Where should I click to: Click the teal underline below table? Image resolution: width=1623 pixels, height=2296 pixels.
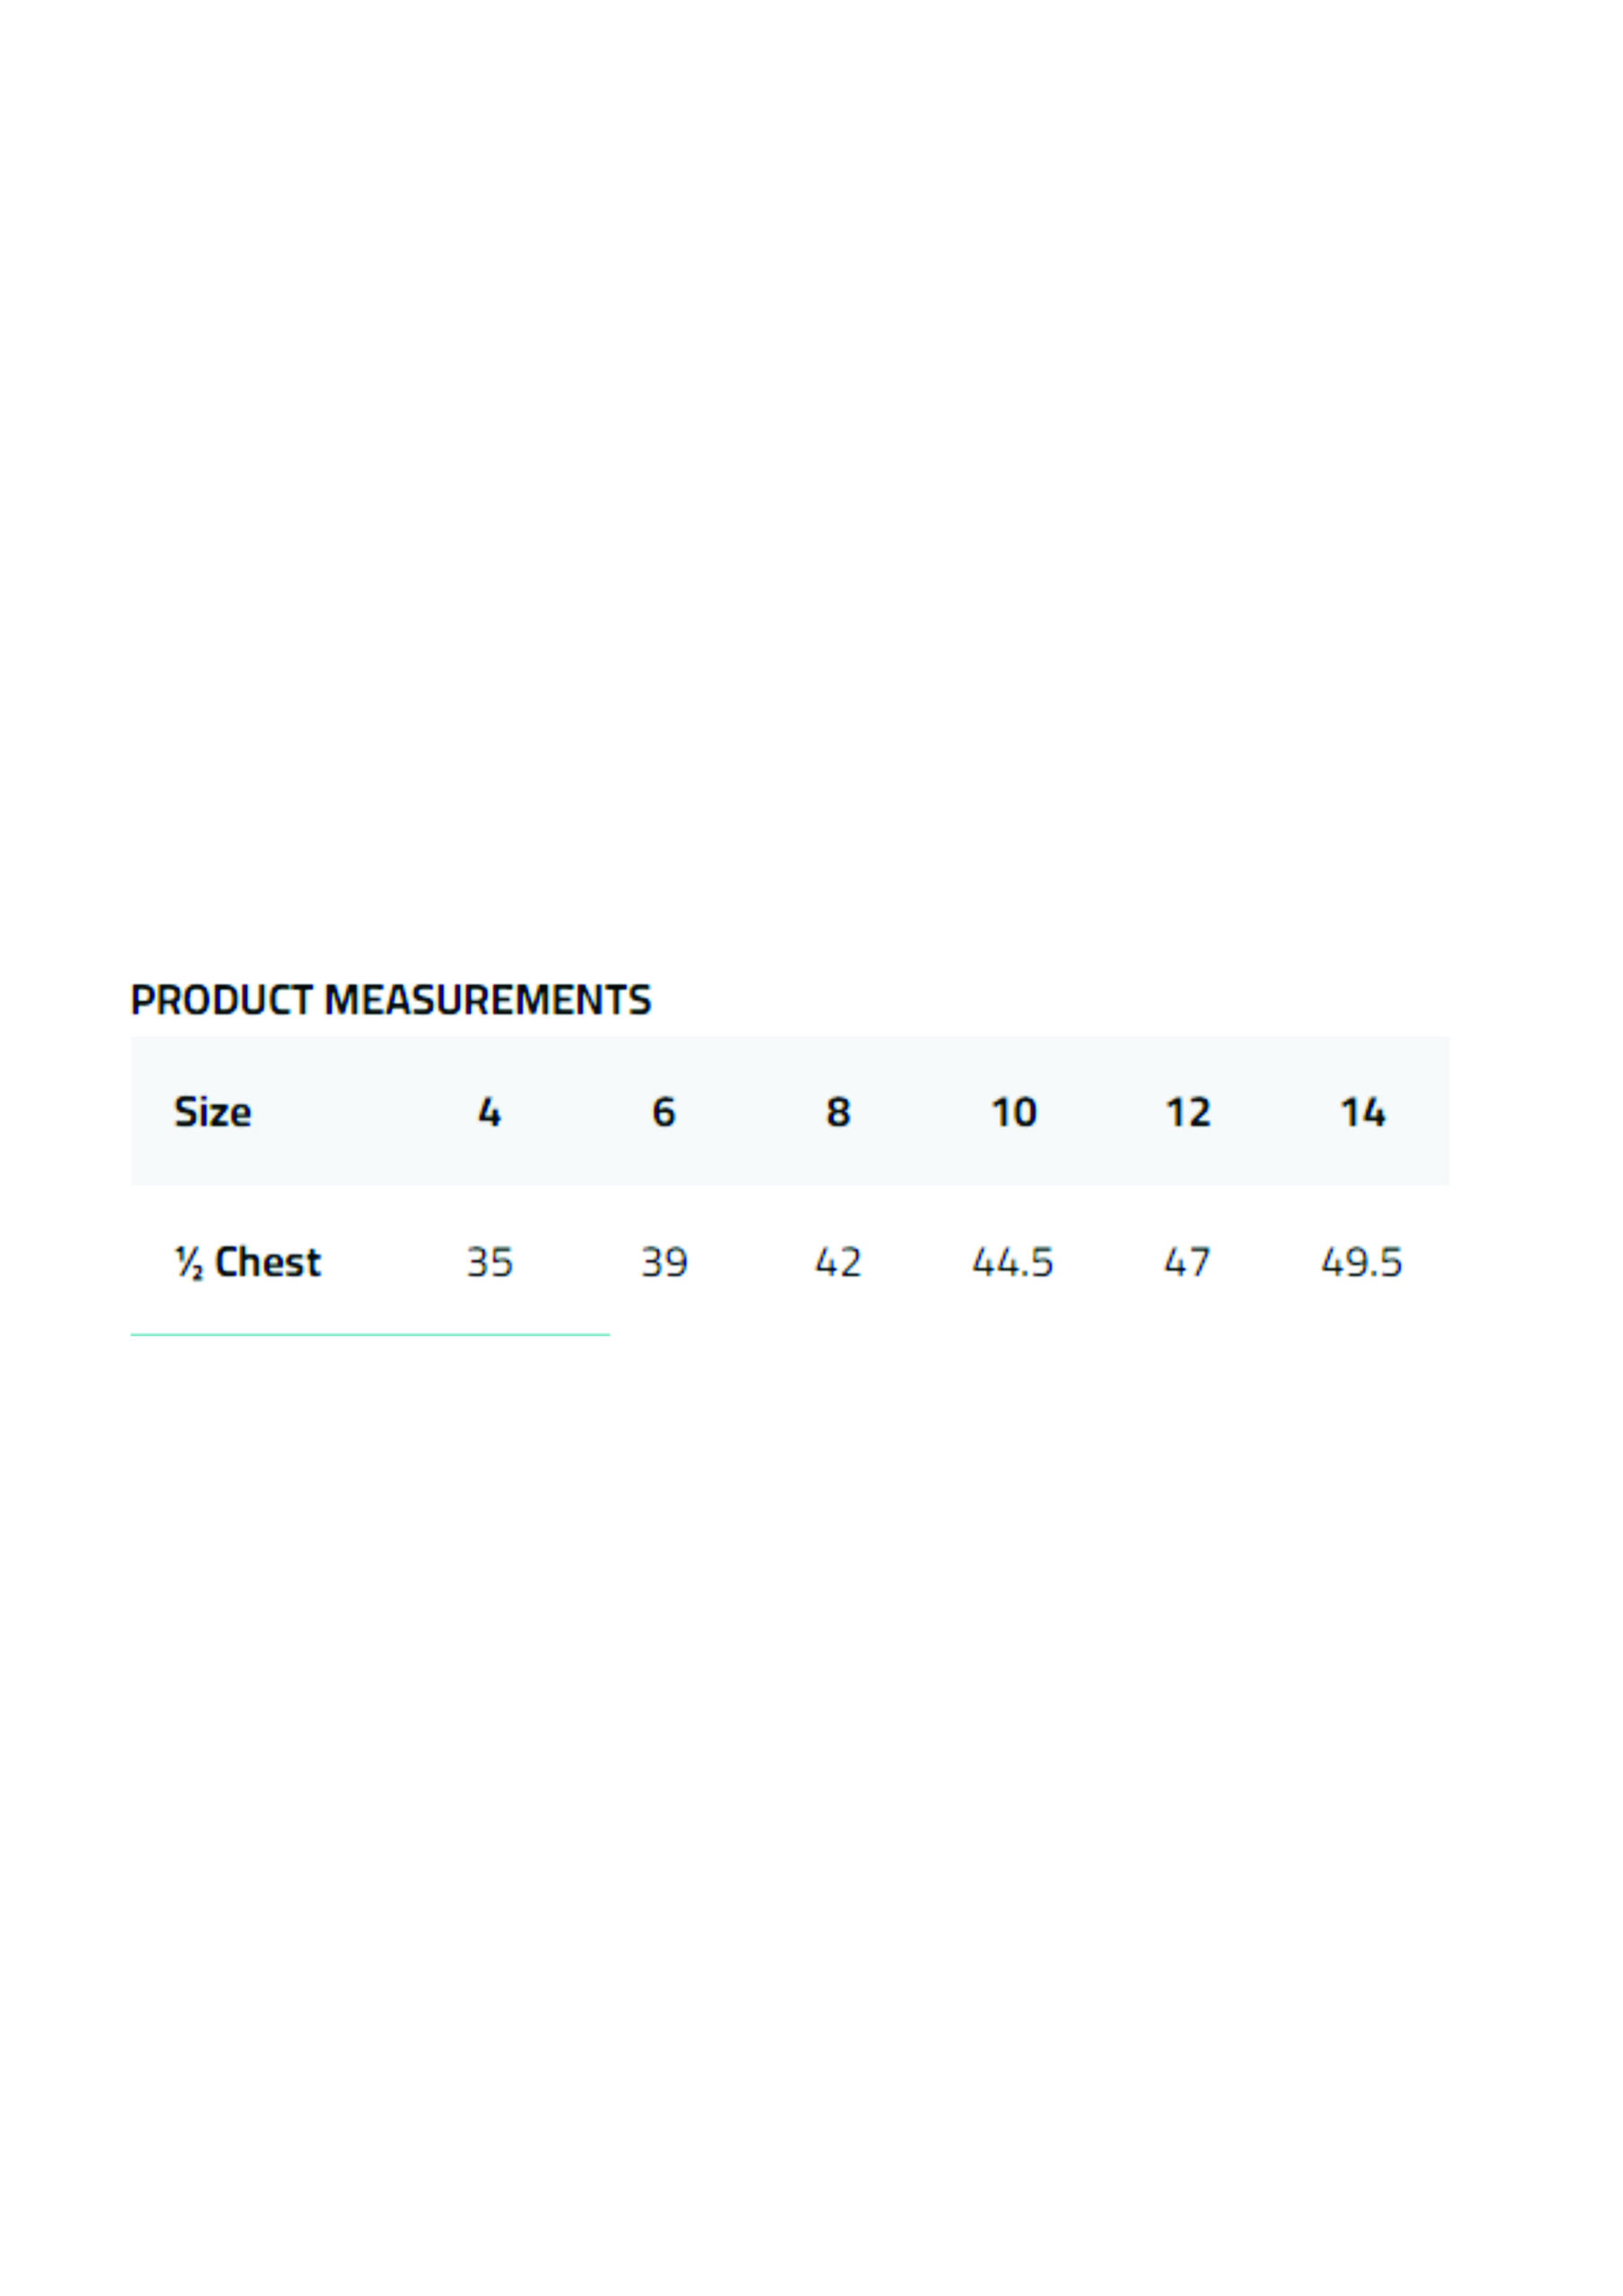point(370,1335)
